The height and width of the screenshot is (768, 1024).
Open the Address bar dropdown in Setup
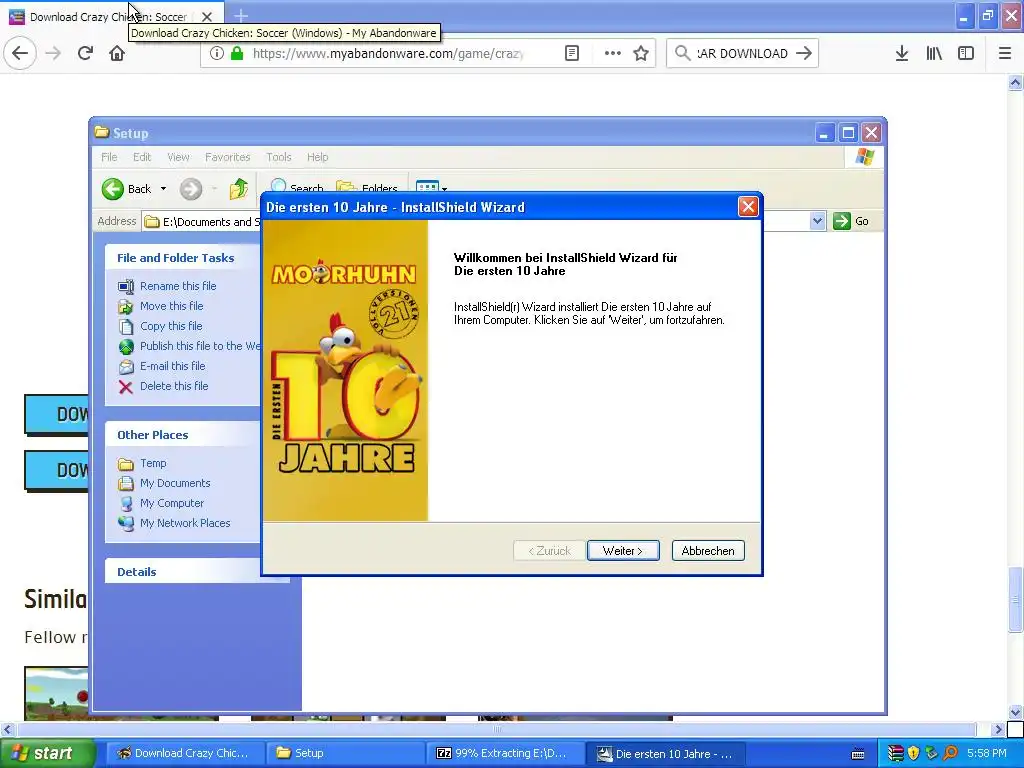(x=817, y=221)
